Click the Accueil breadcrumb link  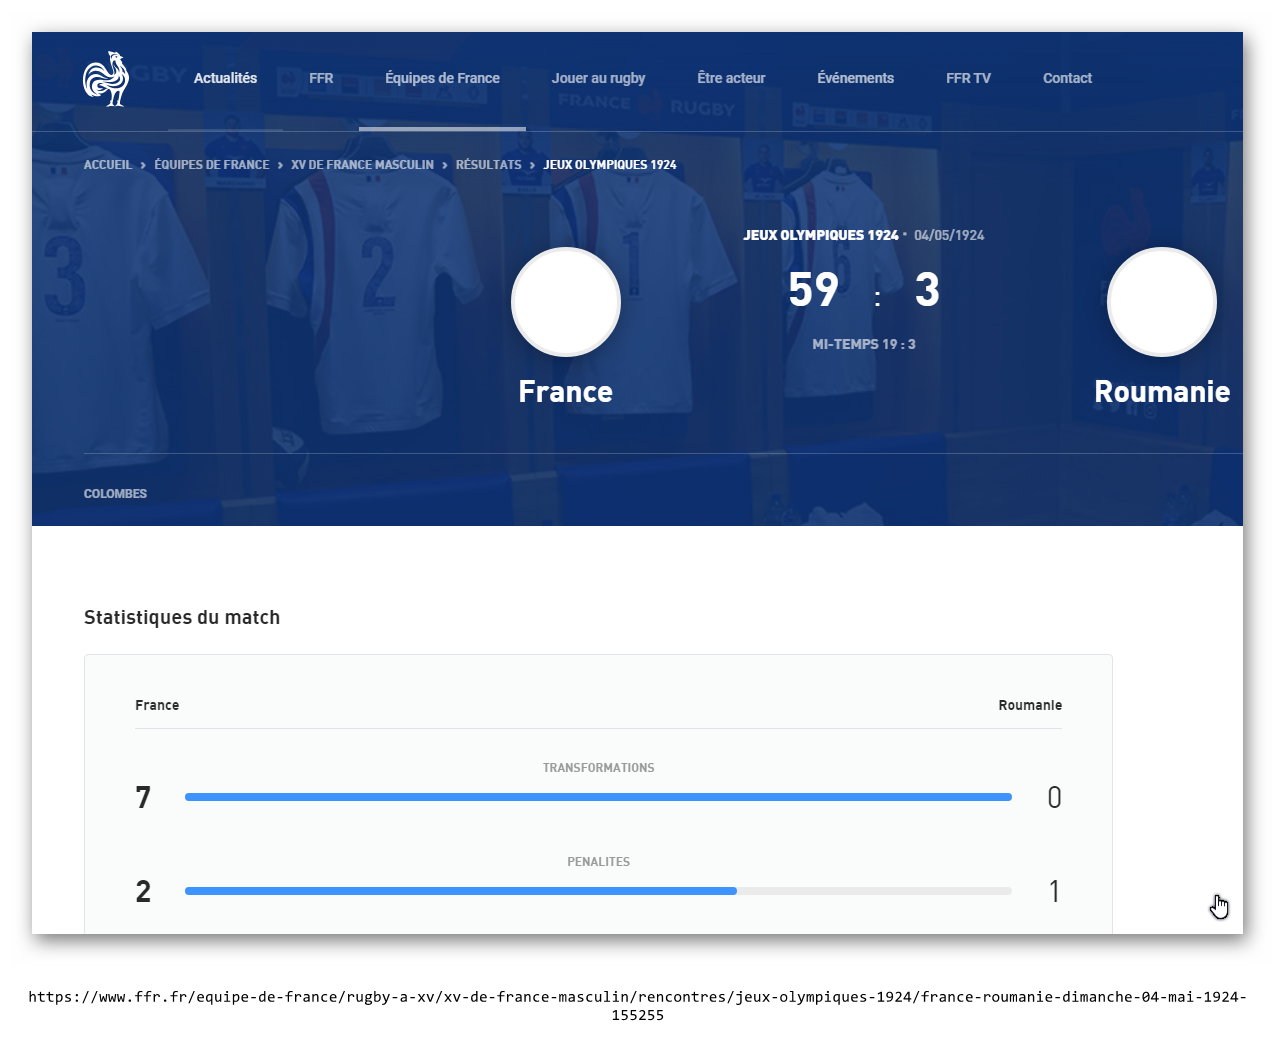pyautogui.click(x=108, y=165)
